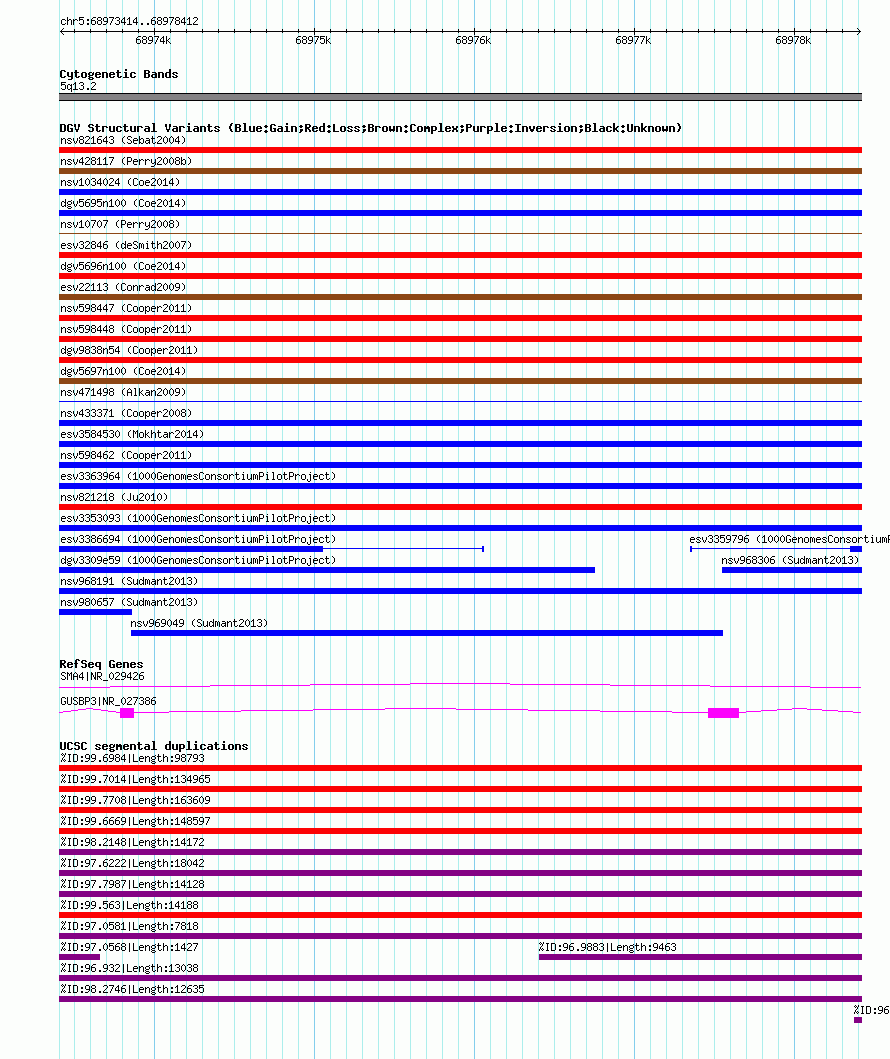
Task: Open esv32846 (deSmith2007) entry
Action: click(126, 245)
